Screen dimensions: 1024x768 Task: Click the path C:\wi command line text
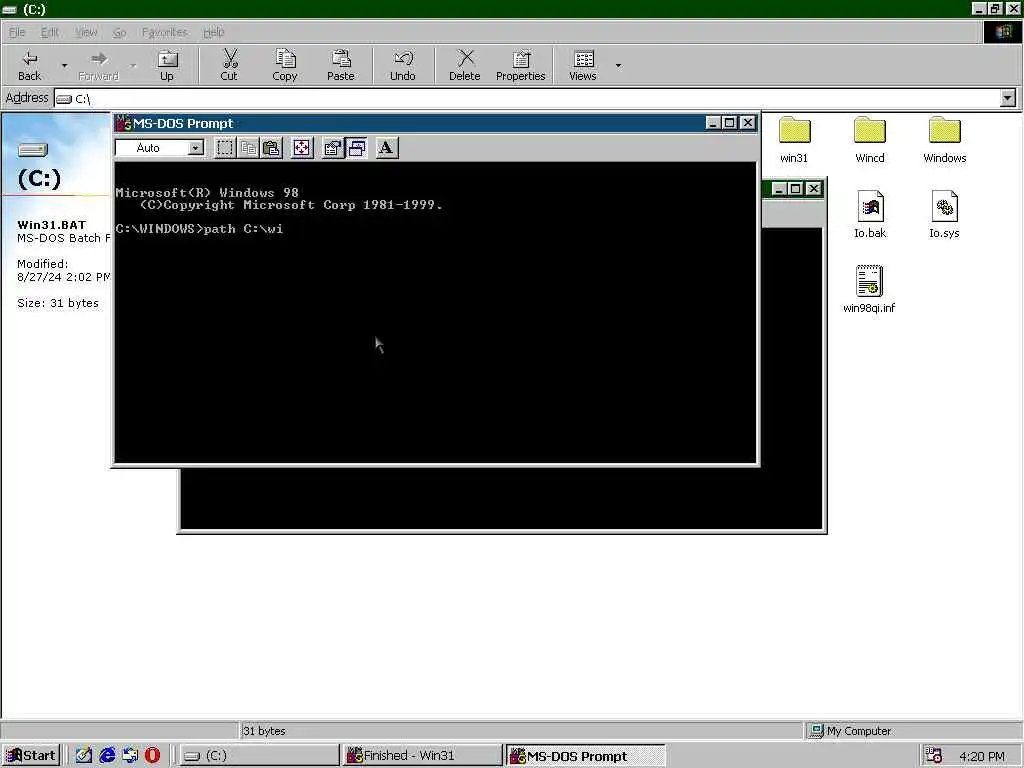[x=243, y=229]
